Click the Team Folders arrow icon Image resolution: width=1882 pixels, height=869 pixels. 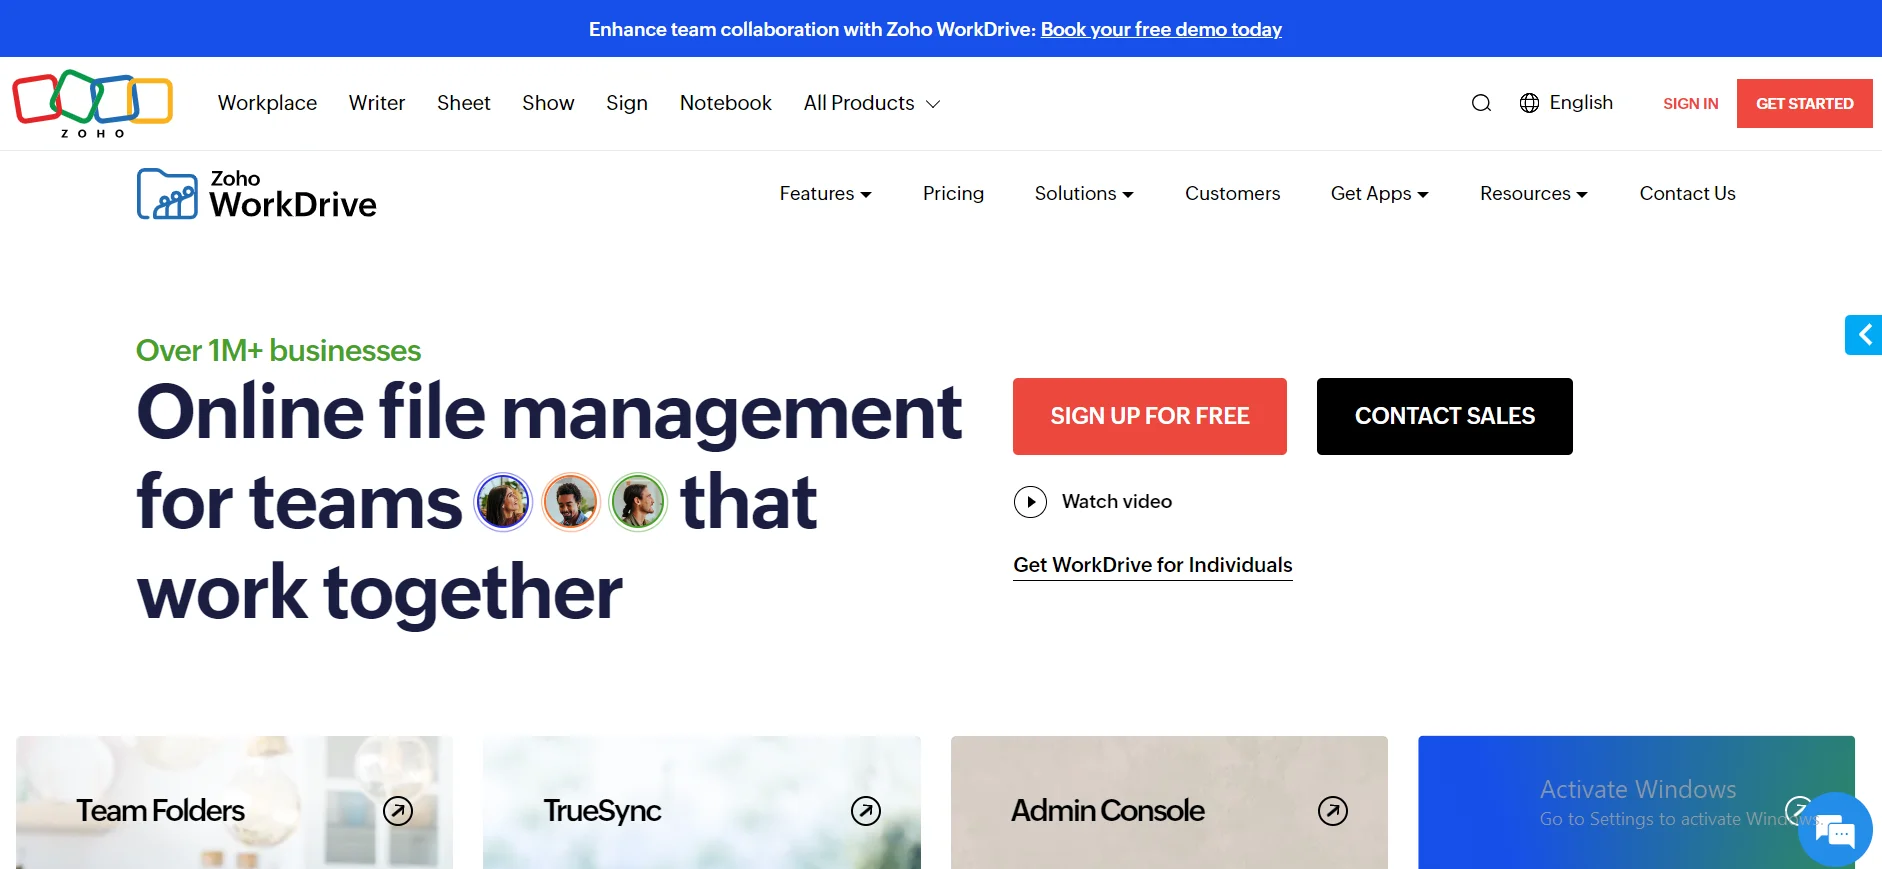[398, 811]
